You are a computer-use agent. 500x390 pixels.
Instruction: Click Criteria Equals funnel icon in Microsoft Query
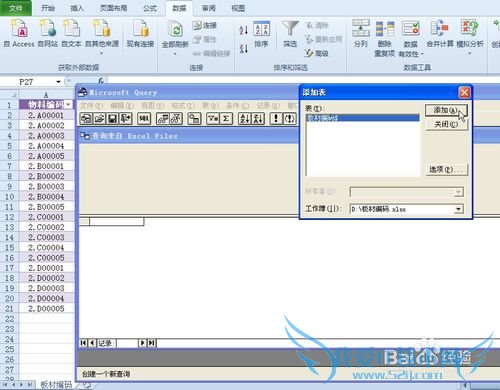click(x=213, y=119)
